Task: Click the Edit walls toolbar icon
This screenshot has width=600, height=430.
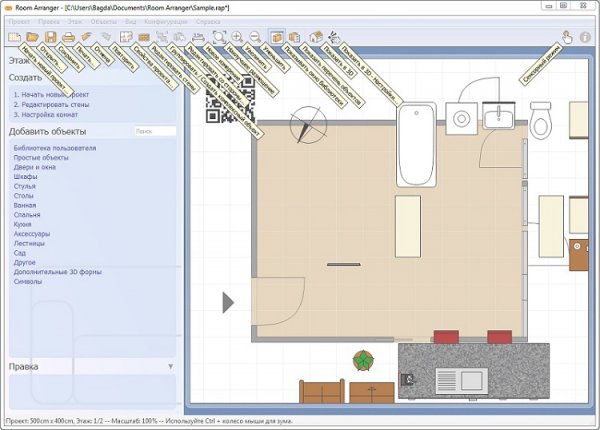Action: (x=144, y=37)
